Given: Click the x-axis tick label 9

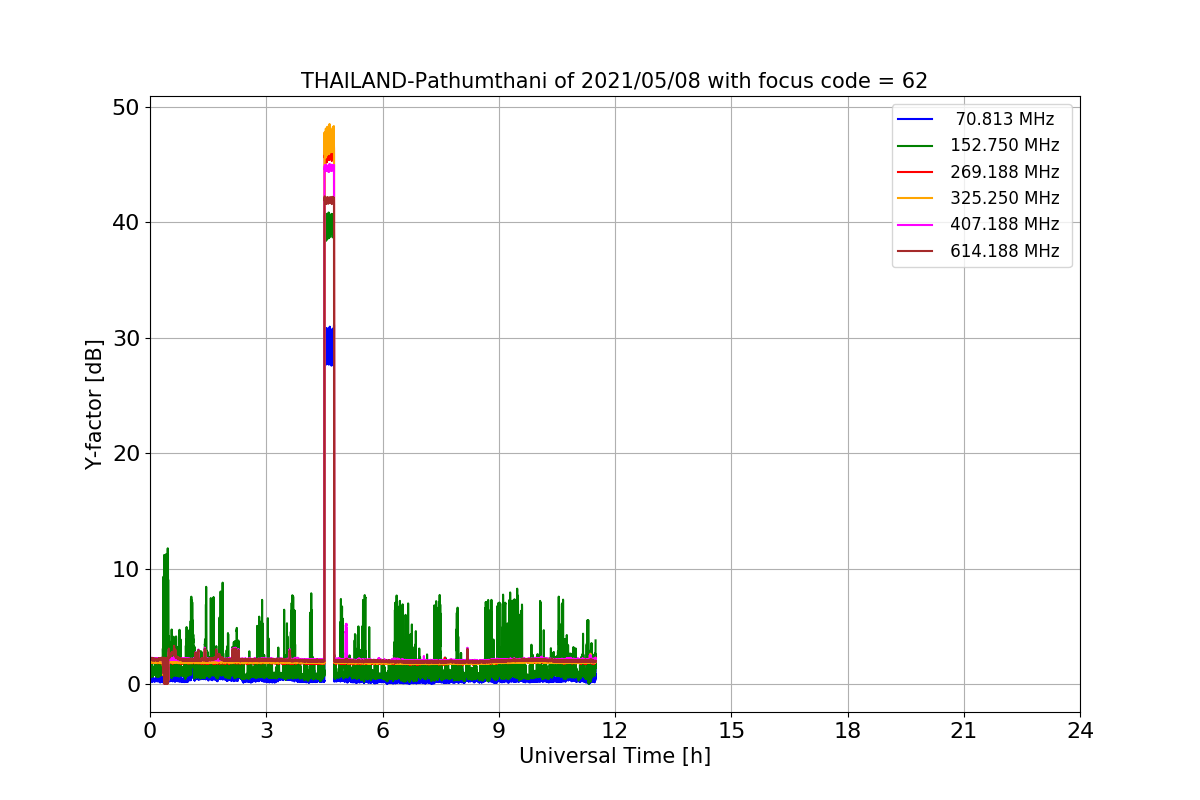Looking at the screenshot, I should (499, 731).
